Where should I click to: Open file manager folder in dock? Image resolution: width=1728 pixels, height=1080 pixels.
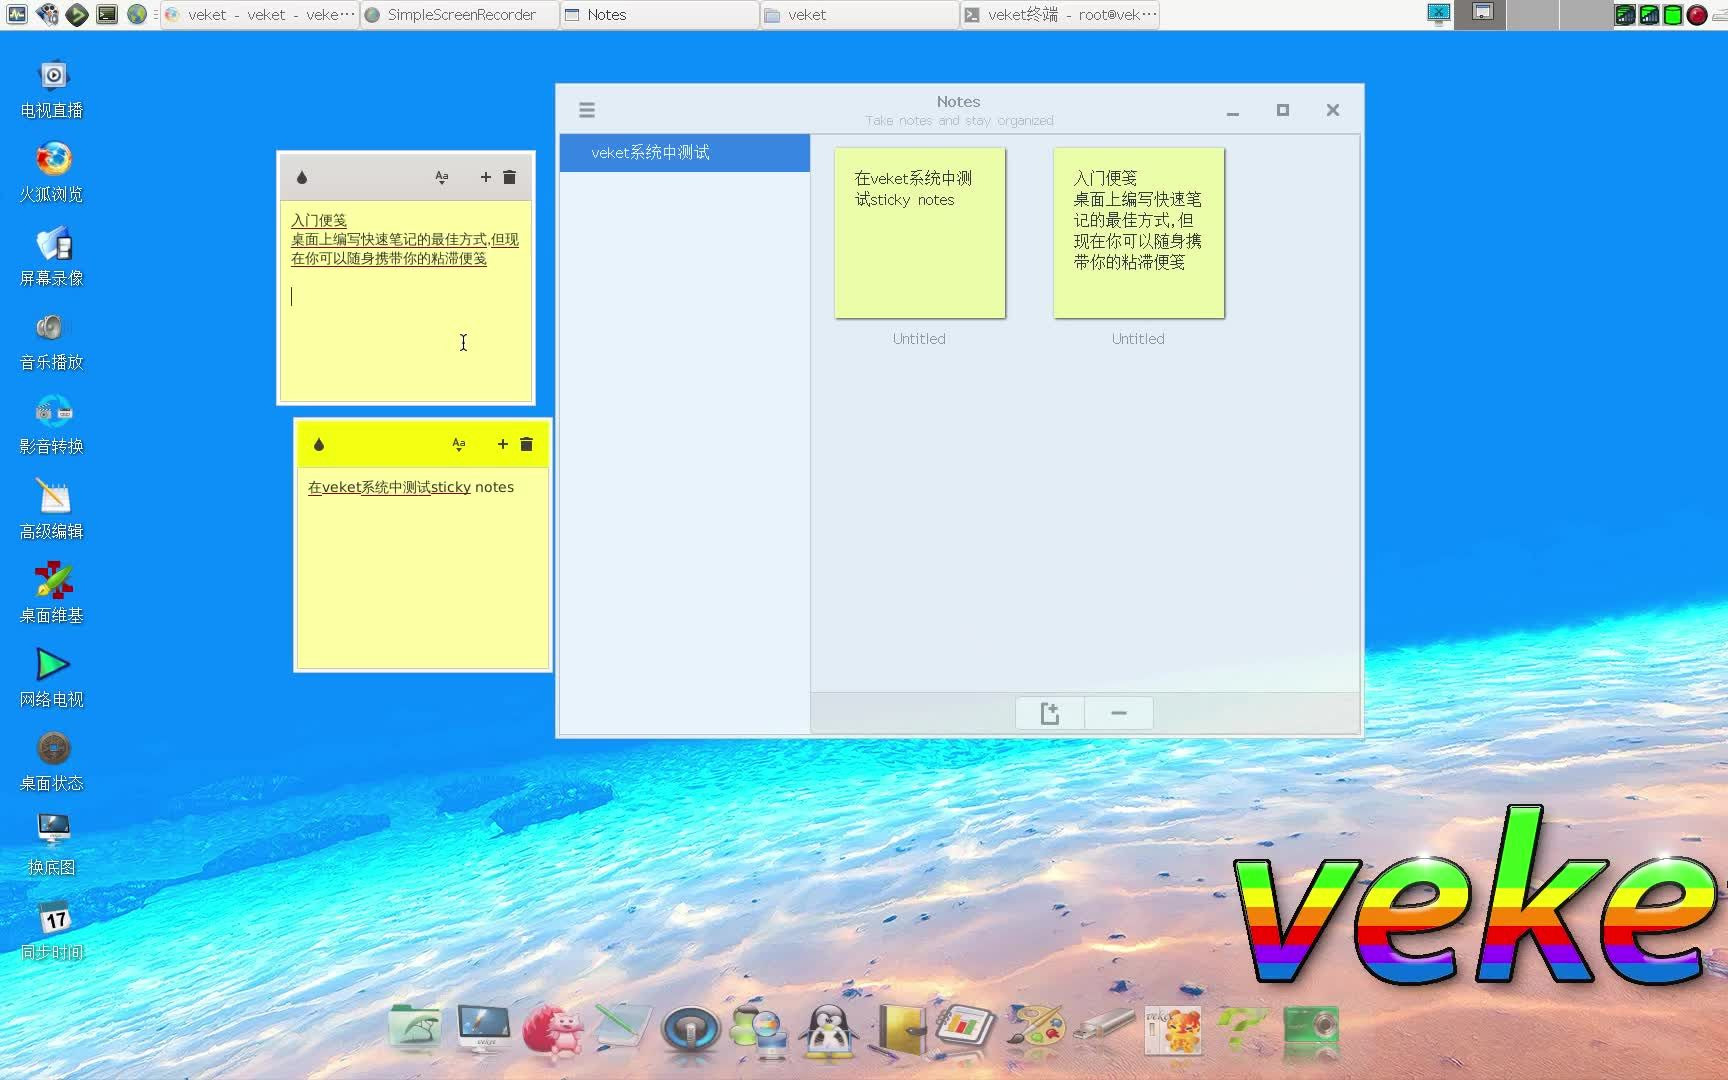414,1027
